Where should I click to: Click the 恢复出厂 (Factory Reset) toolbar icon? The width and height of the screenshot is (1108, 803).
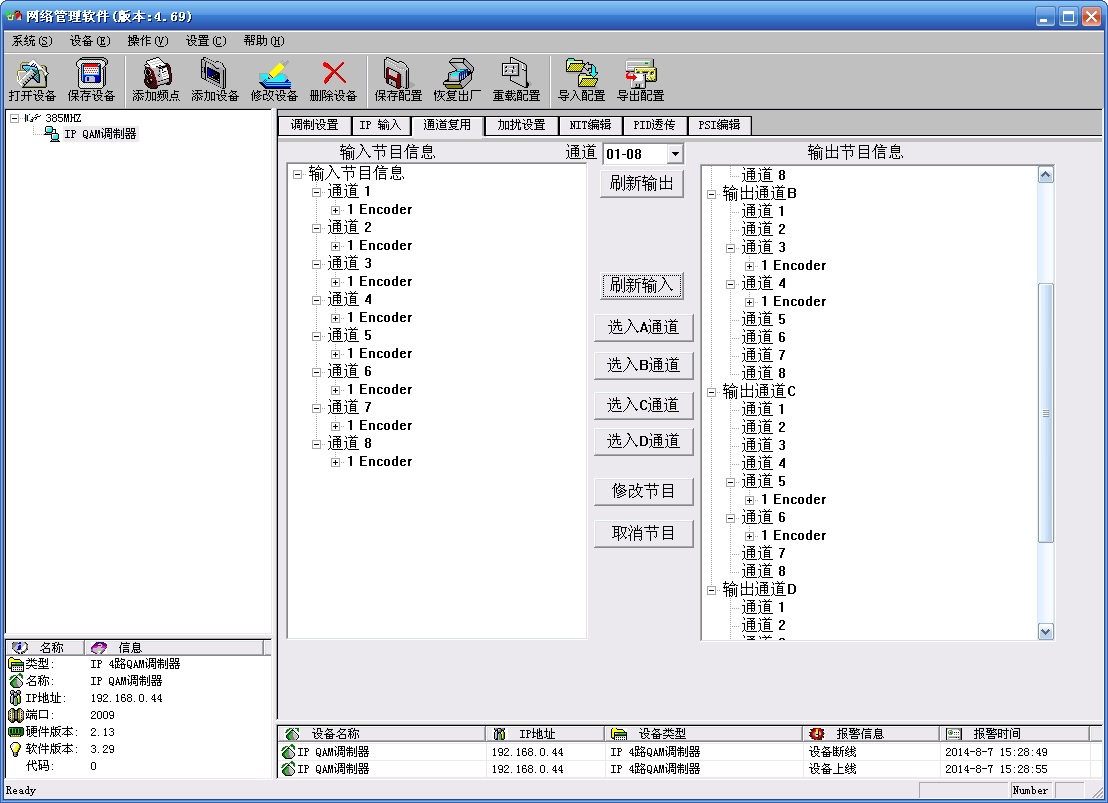click(457, 76)
